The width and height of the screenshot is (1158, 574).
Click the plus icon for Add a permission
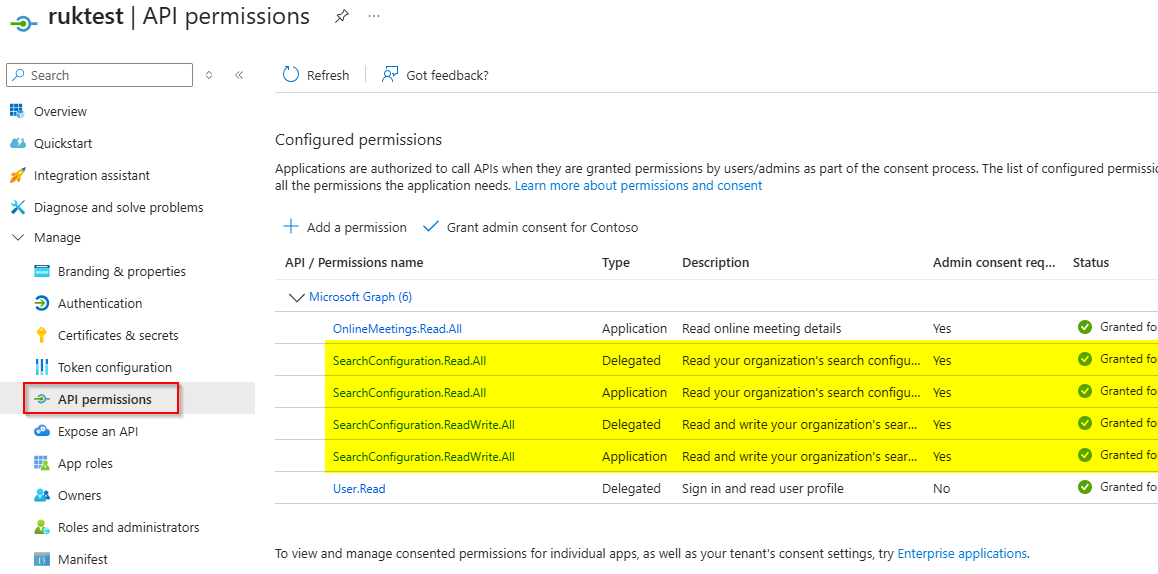291,227
